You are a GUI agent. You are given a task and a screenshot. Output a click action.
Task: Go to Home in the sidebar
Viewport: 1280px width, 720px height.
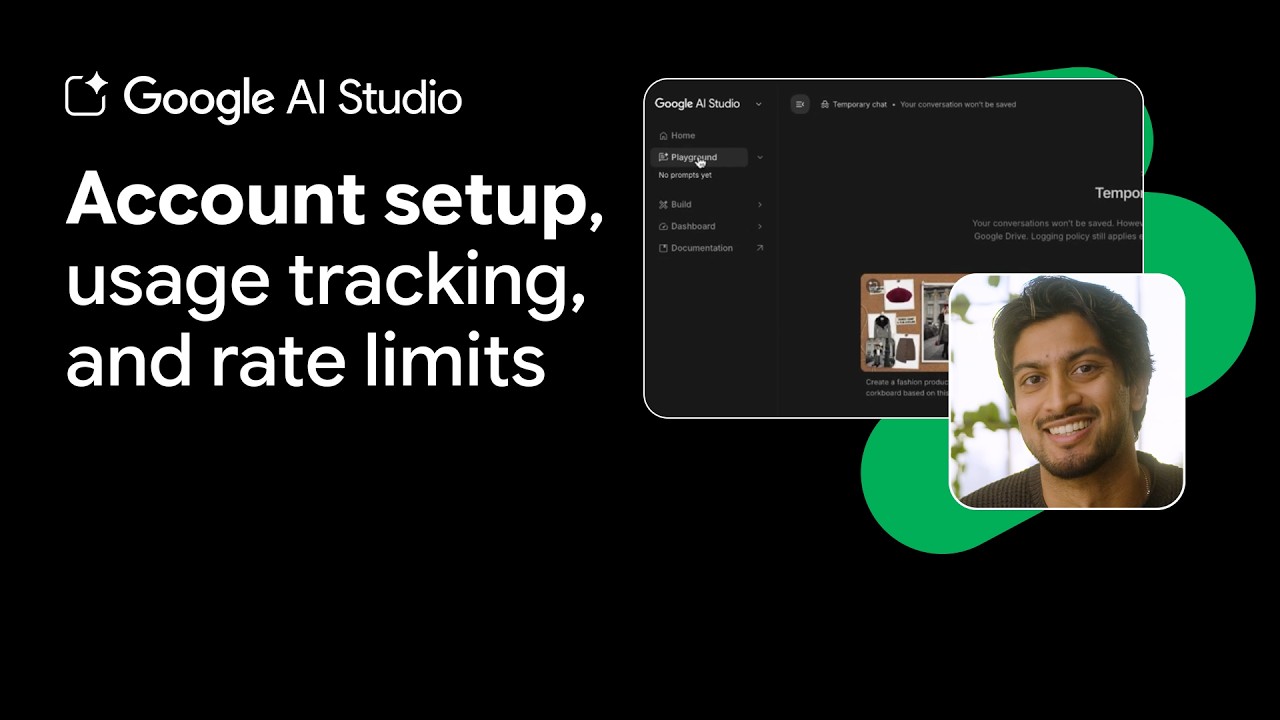pos(677,135)
